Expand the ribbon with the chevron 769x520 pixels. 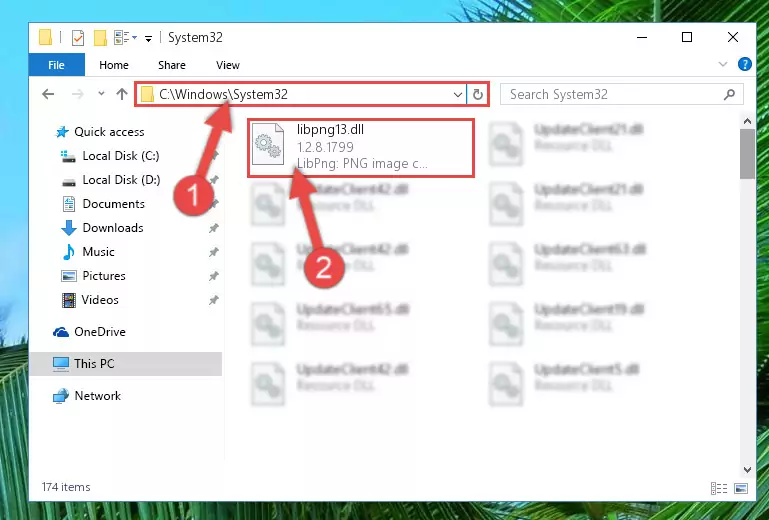click(722, 64)
